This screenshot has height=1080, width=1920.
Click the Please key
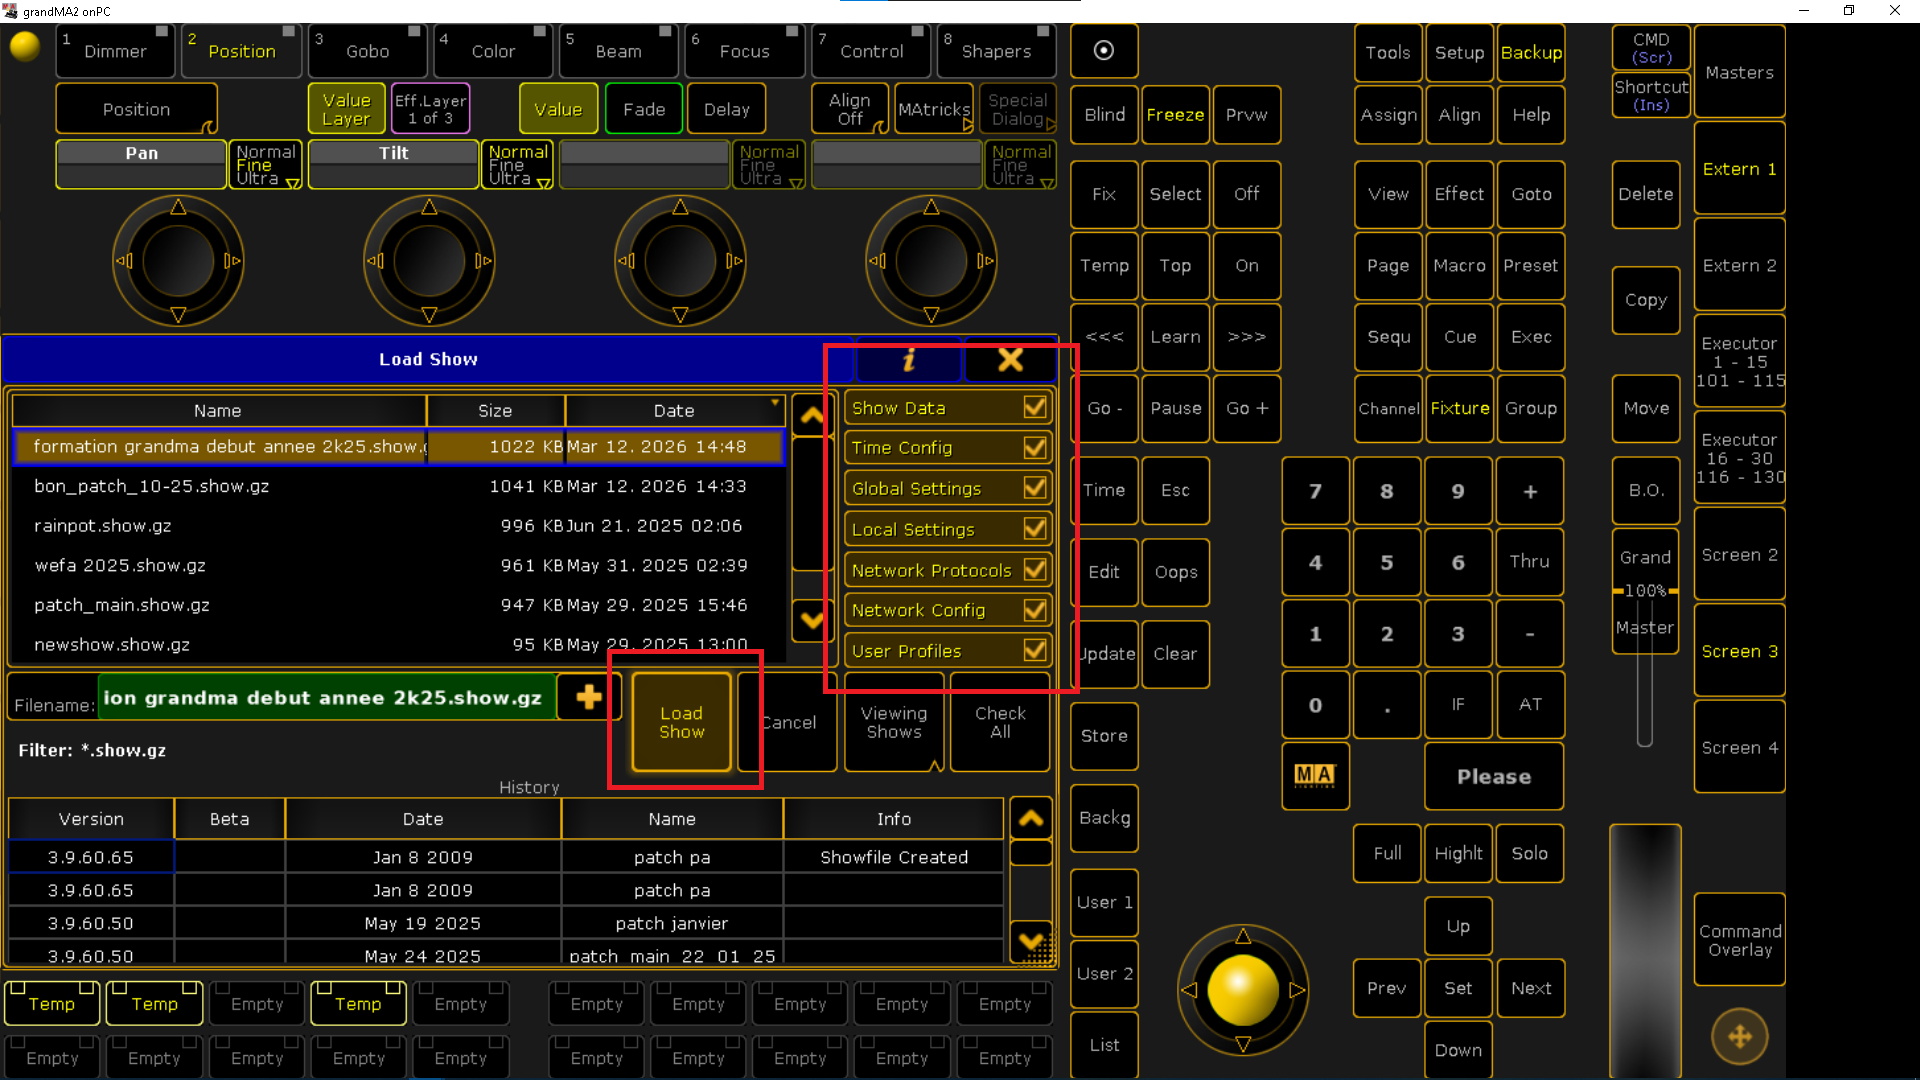pyautogui.click(x=1494, y=776)
